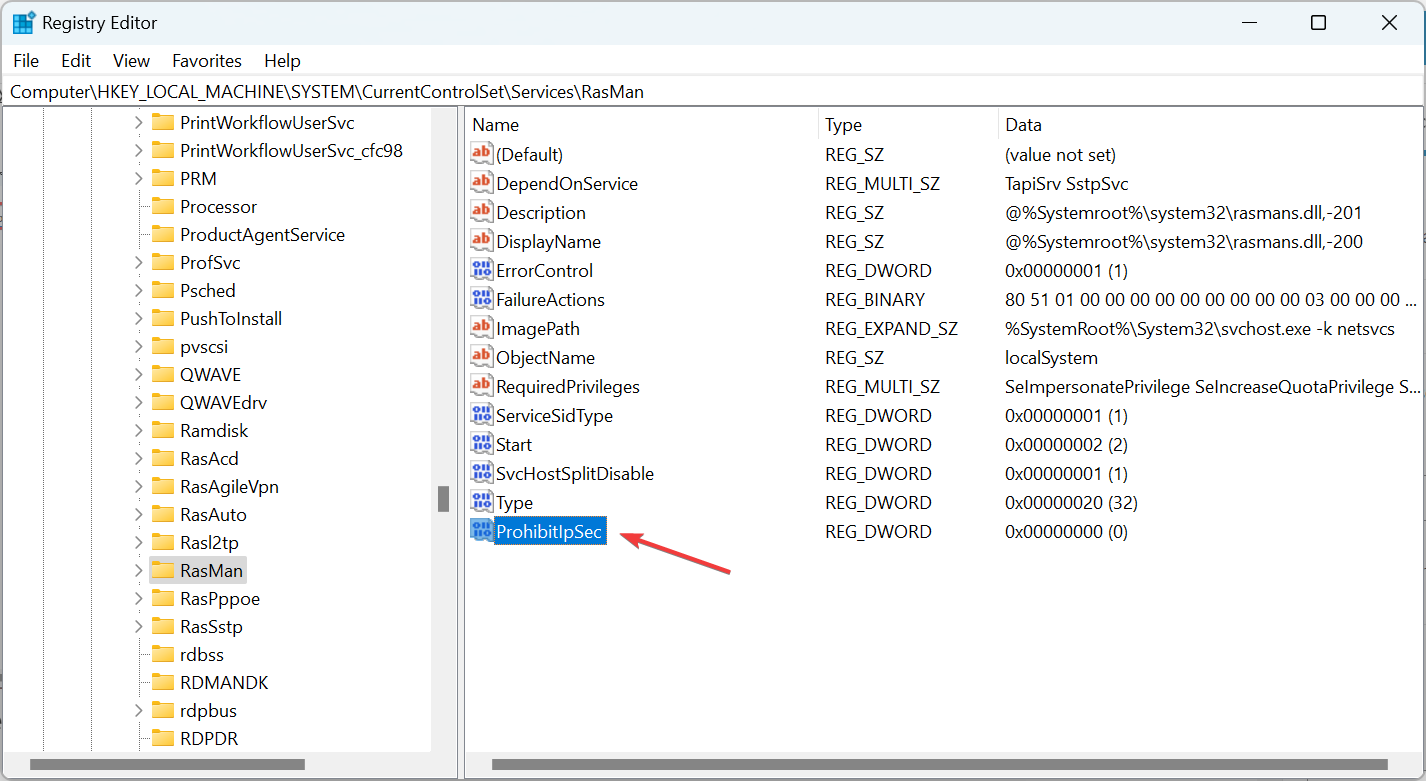Select the DisplayName string value icon
Screen dimensions: 1426x781
pyautogui.click(x=482, y=241)
